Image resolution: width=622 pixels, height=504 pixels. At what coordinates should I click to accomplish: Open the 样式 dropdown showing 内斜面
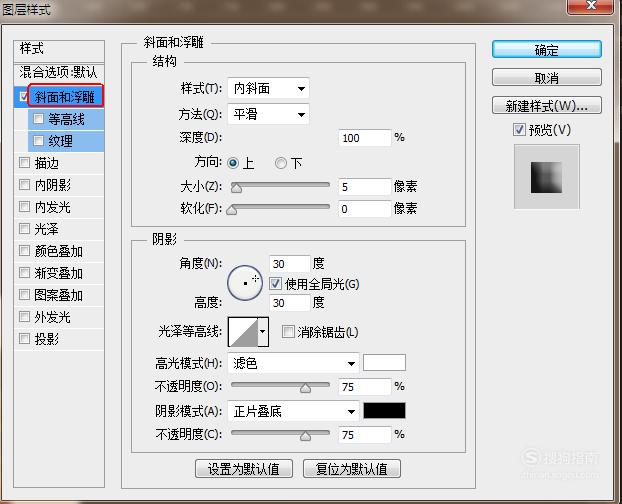coord(268,88)
